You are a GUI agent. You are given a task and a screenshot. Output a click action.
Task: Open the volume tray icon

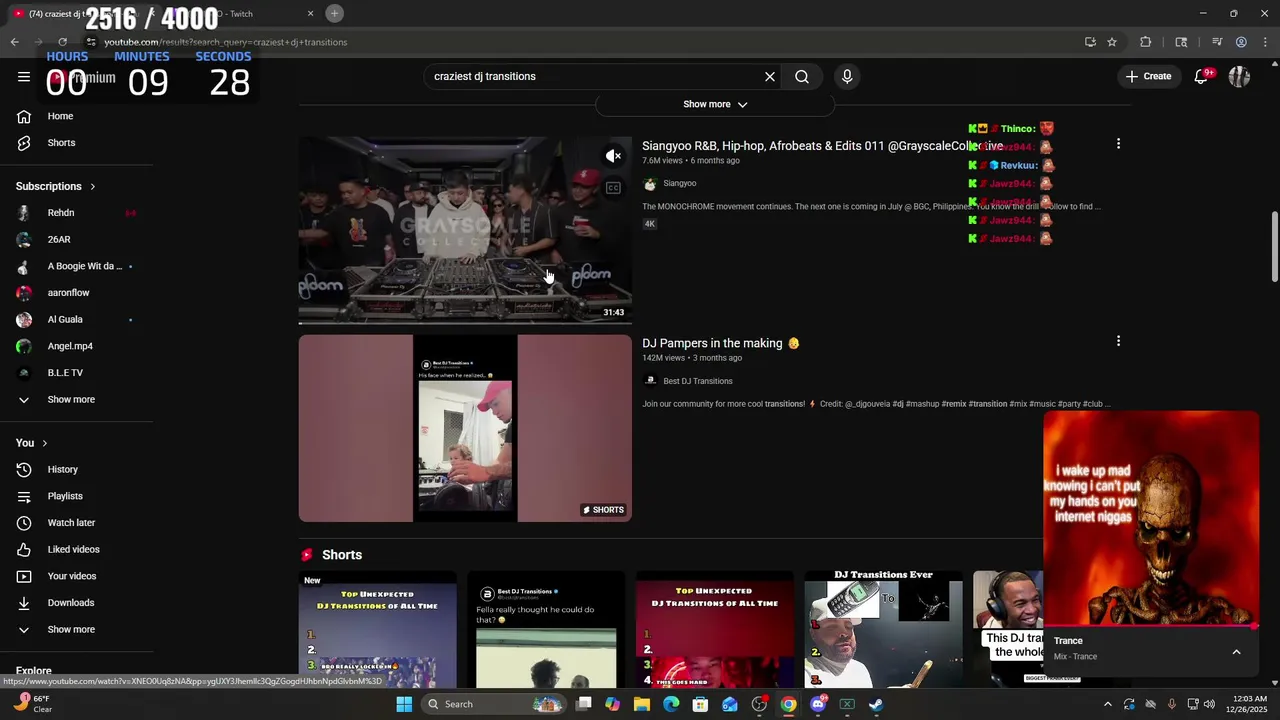coord(1209,704)
